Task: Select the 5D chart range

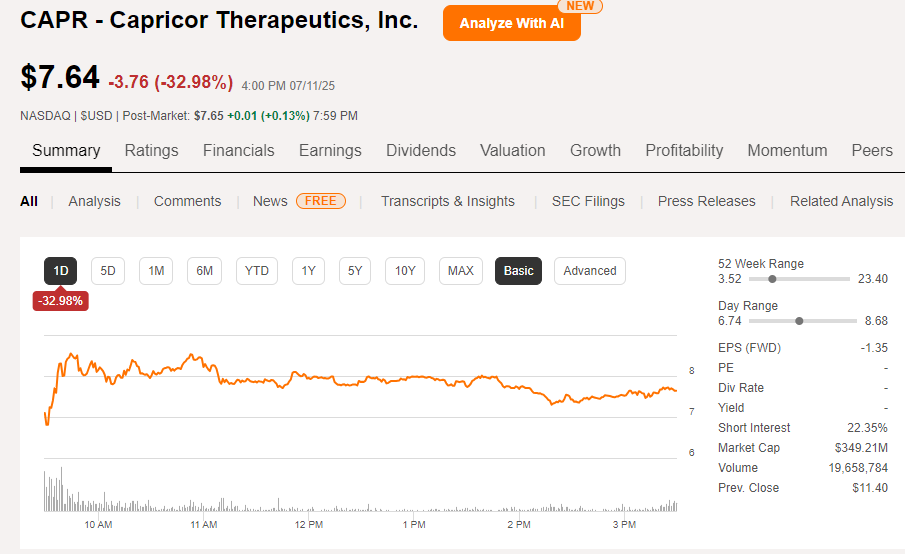Action: pyautogui.click(x=108, y=271)
